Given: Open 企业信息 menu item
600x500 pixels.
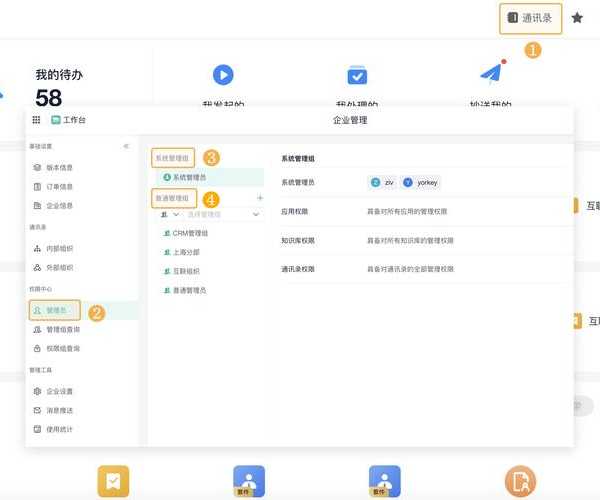Looking at the screenshot, I should [x=59, y=205].
